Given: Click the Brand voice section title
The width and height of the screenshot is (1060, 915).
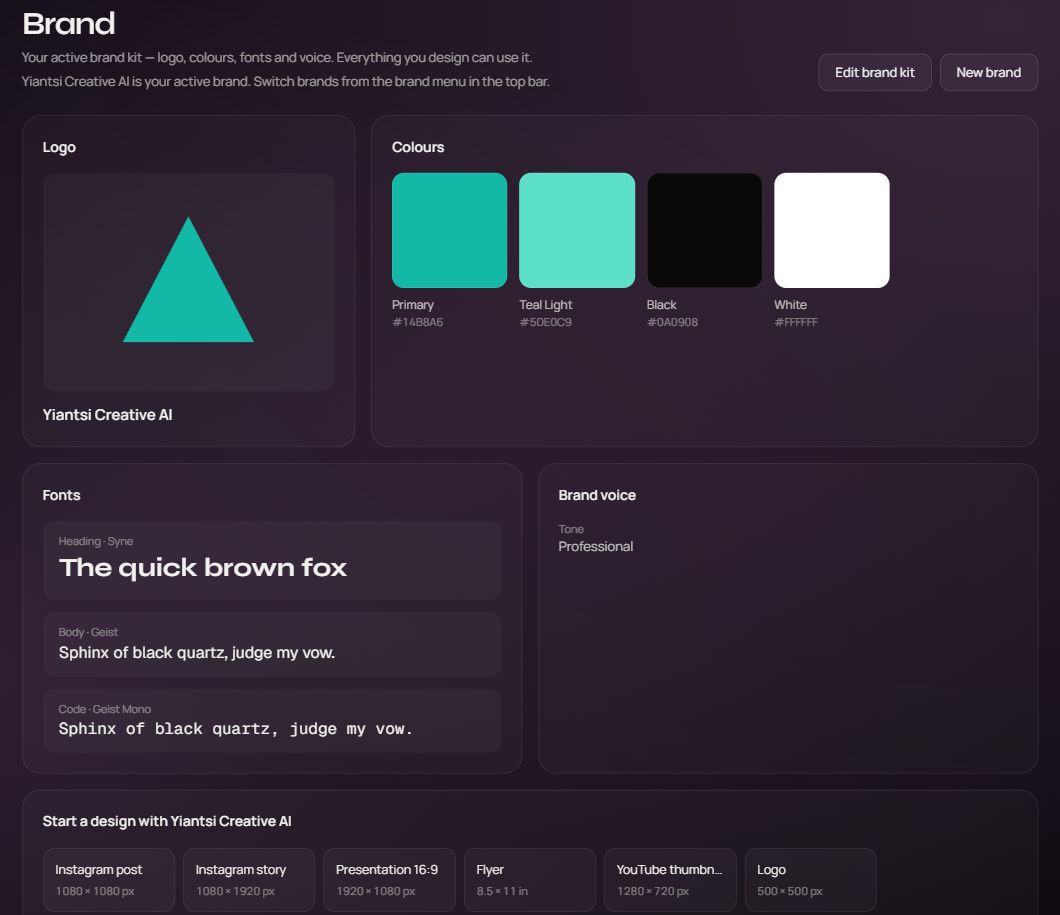Looking at the screenshot, I should click(x=597, y=495).
